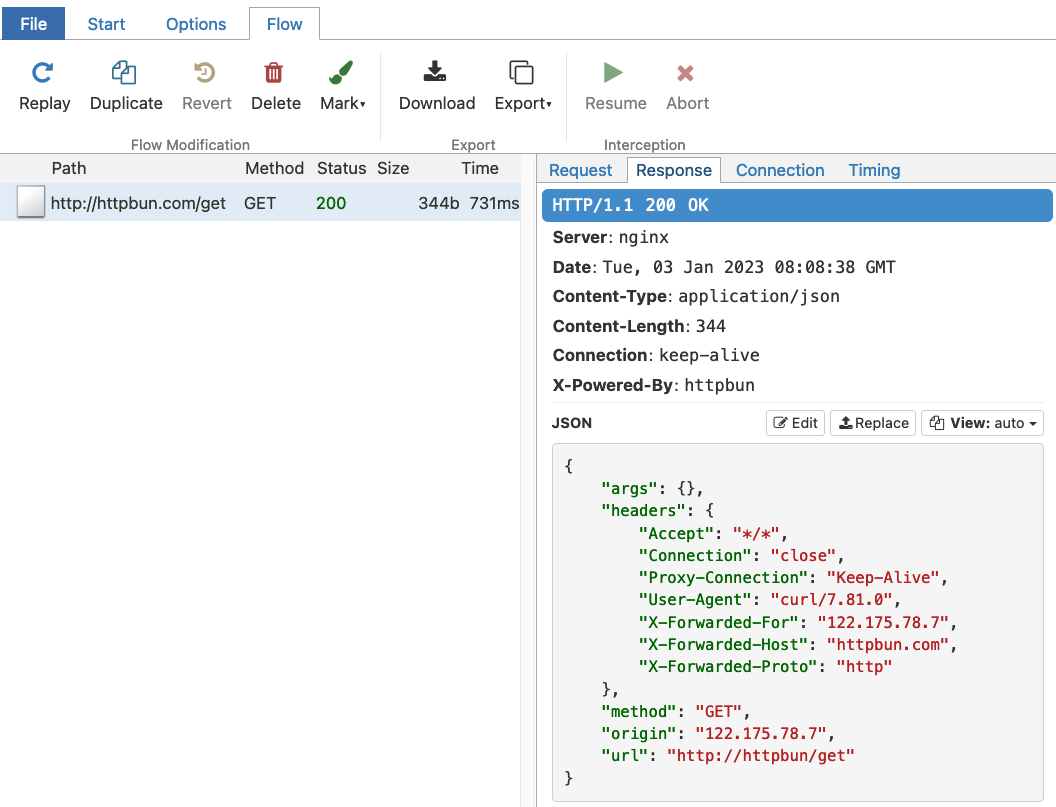The height and width of the screenshot is (807, 1056).
Task: Click the flow row's blank file icon
Action: 31,201
